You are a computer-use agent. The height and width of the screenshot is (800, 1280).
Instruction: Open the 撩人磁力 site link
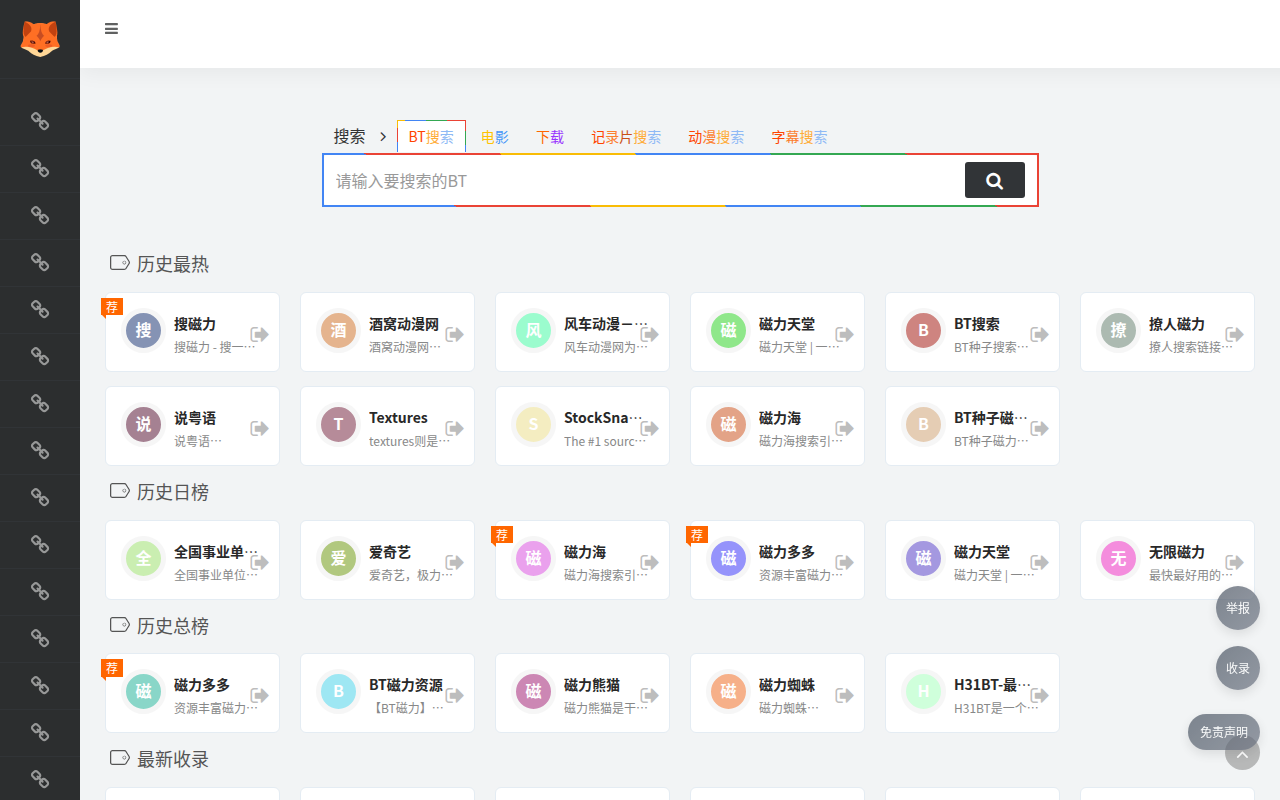tap(1177, 324)
